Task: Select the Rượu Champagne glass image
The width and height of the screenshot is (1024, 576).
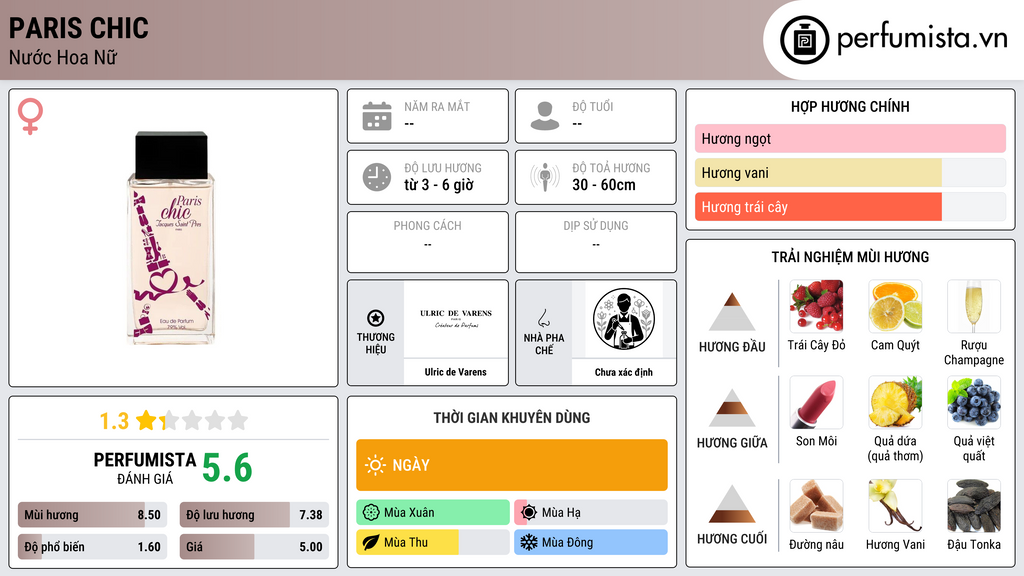Action: [x=974, y=306]
